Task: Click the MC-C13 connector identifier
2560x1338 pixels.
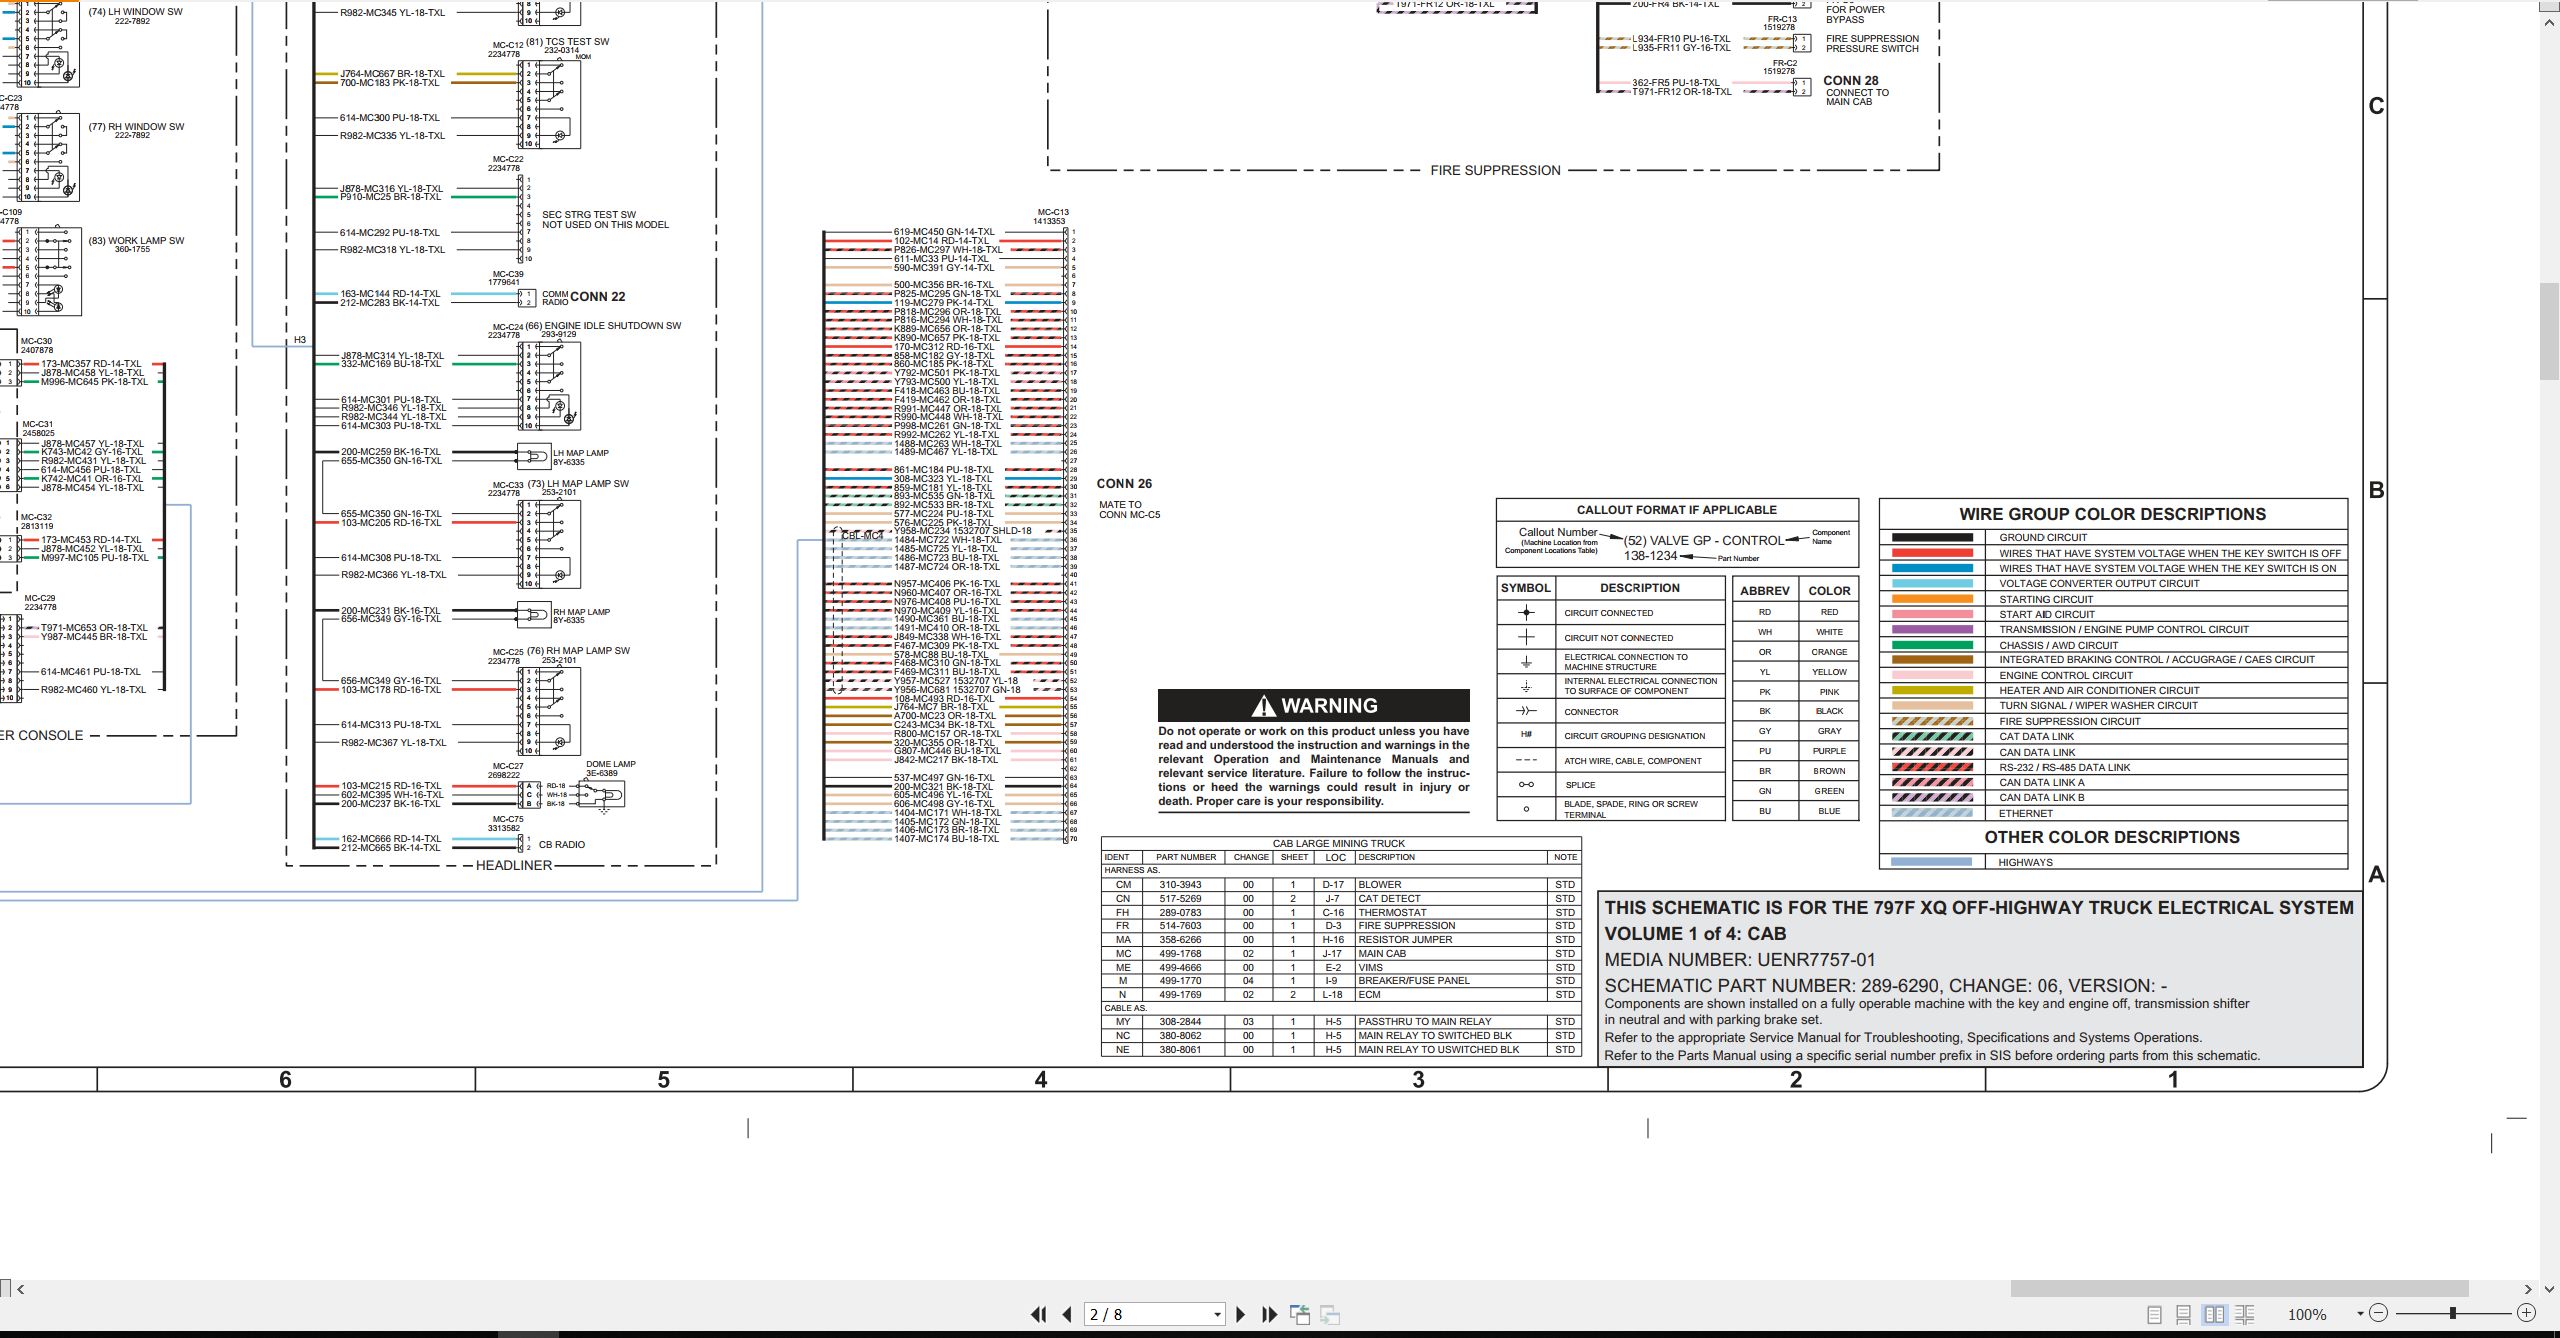Action: click(x=1053, y=212)
